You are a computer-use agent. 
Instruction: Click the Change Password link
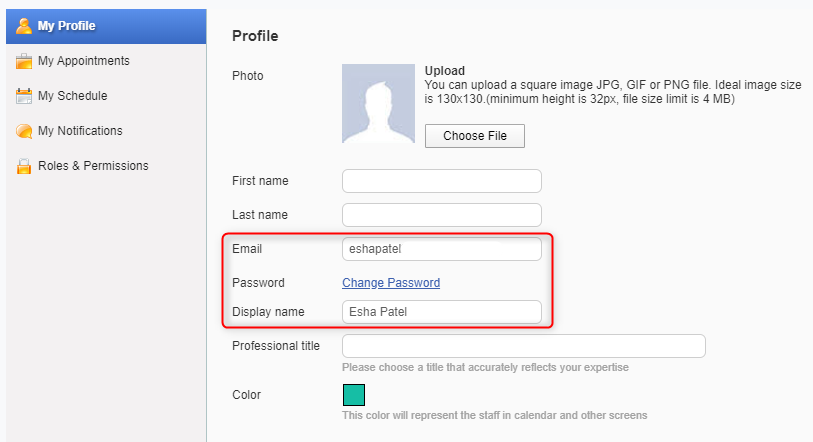coord(391,283)
